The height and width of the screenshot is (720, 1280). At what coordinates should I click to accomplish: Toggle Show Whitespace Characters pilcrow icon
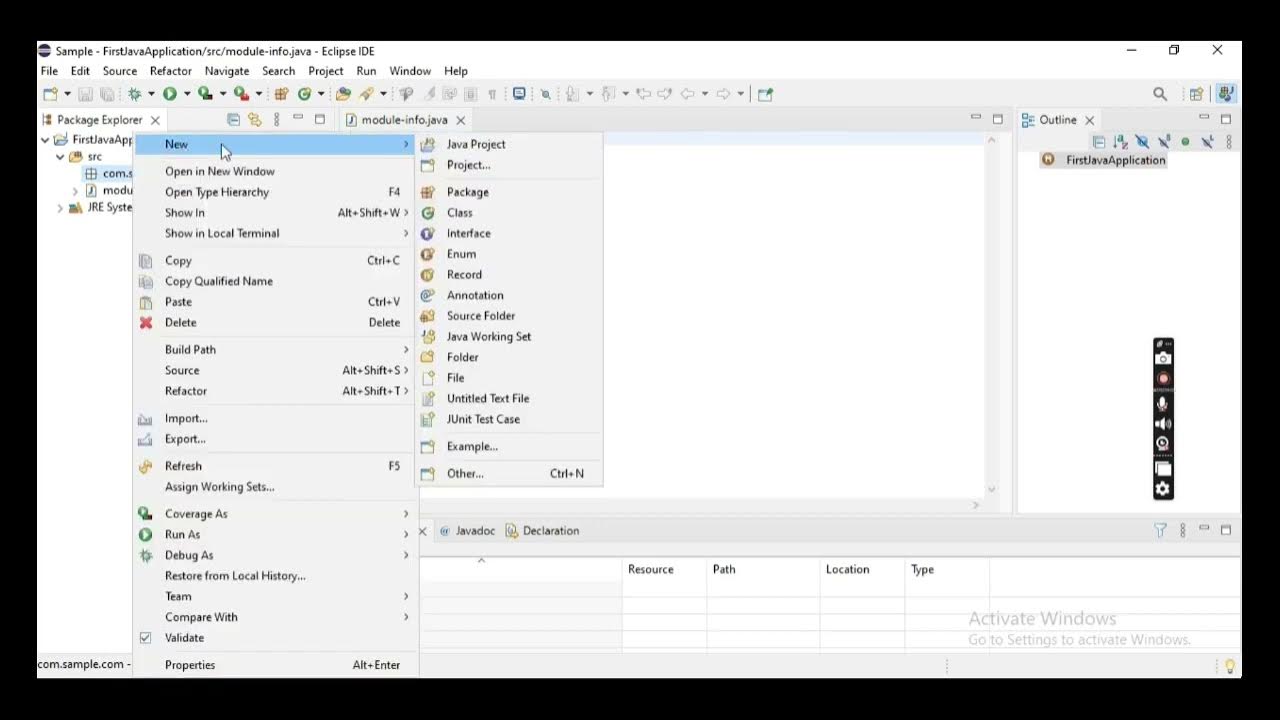pos(492,94)
